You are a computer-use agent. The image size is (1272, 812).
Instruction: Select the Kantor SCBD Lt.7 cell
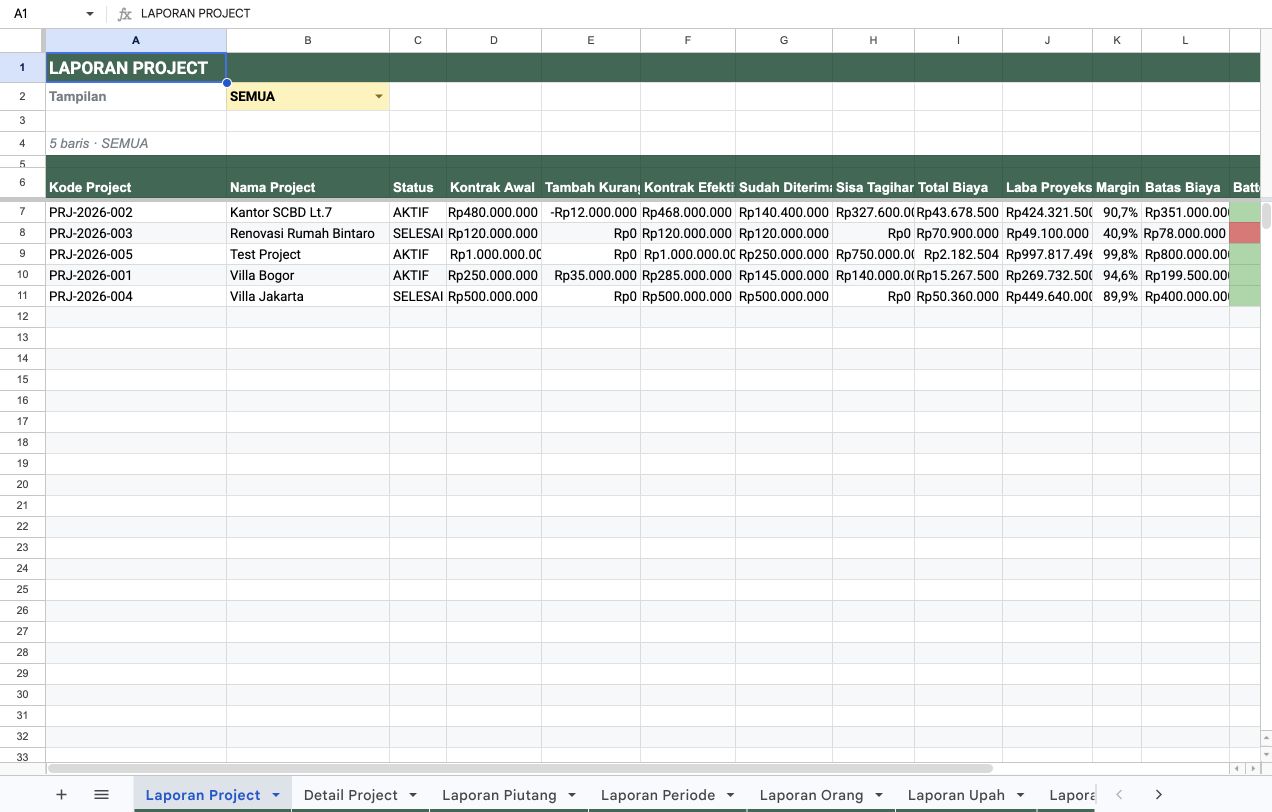(308, 212)
